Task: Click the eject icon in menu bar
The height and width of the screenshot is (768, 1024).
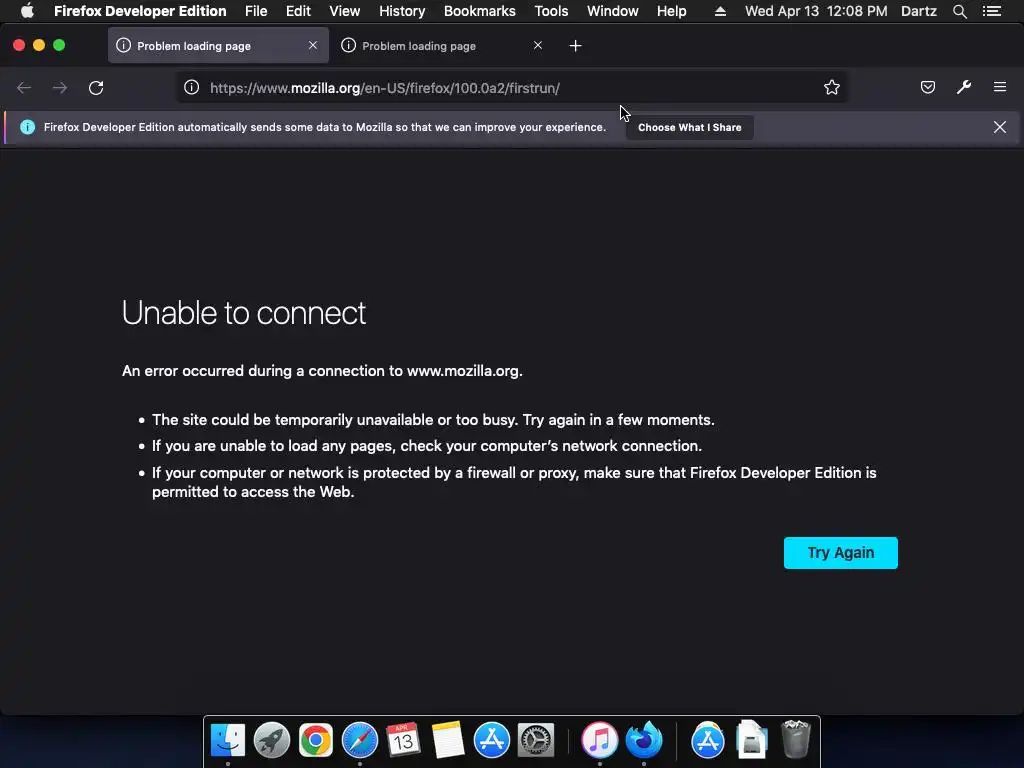Action: pyautogui.click(x=720, y=11)
